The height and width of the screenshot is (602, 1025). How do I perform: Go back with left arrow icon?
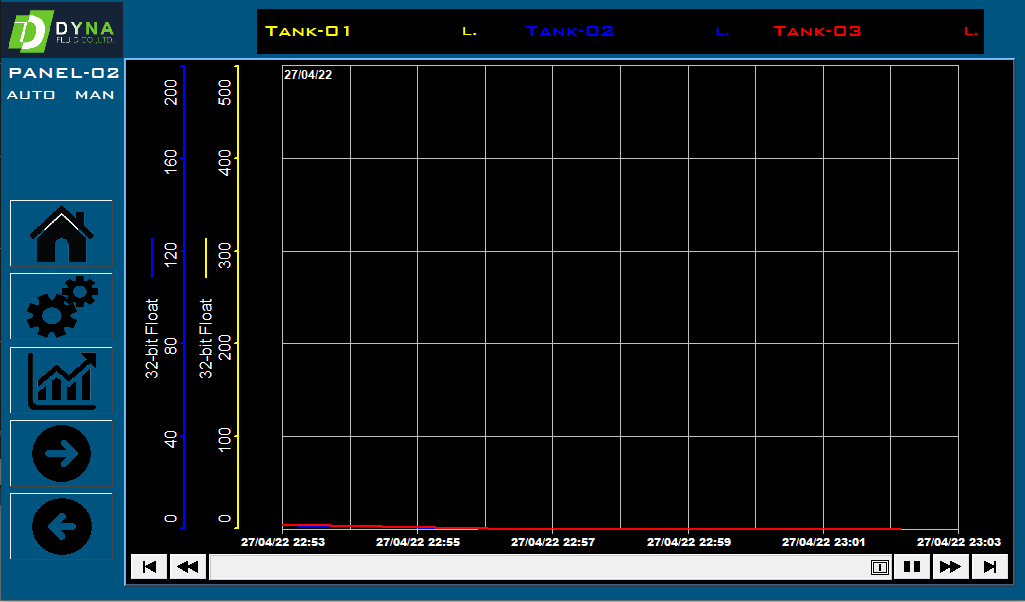pyautogui.click(x=61, y=526)
